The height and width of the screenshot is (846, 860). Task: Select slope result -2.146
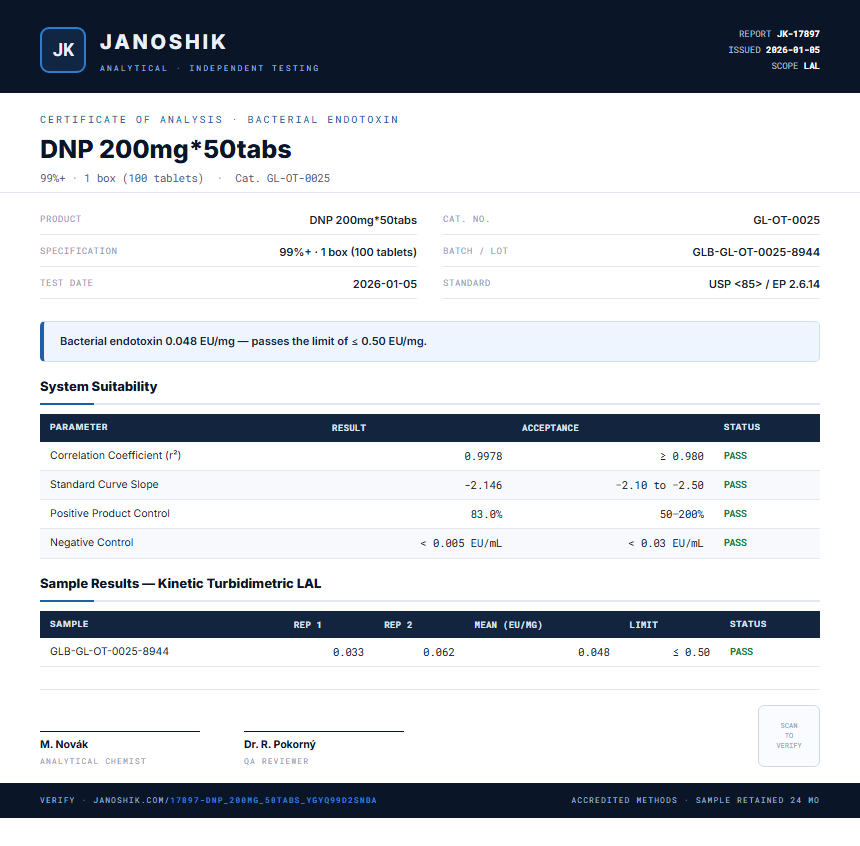pos(483,486)
